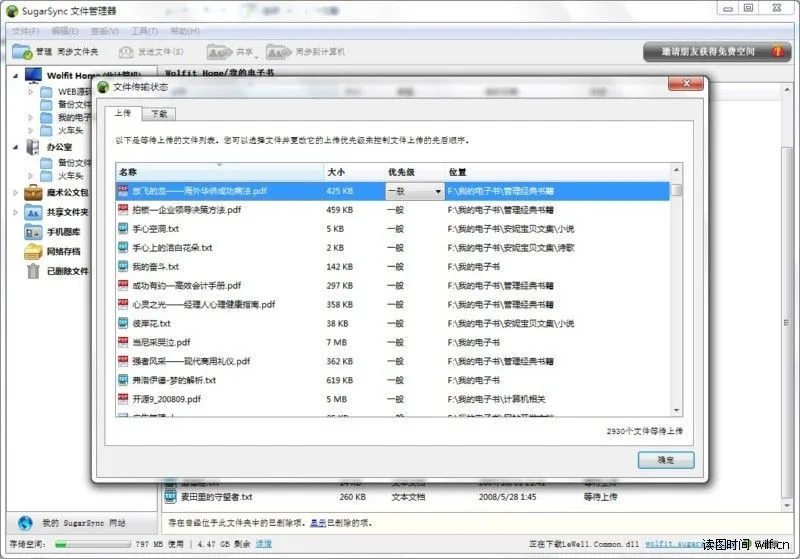Select the Wolfit Home computer icon

coord(33,75)
